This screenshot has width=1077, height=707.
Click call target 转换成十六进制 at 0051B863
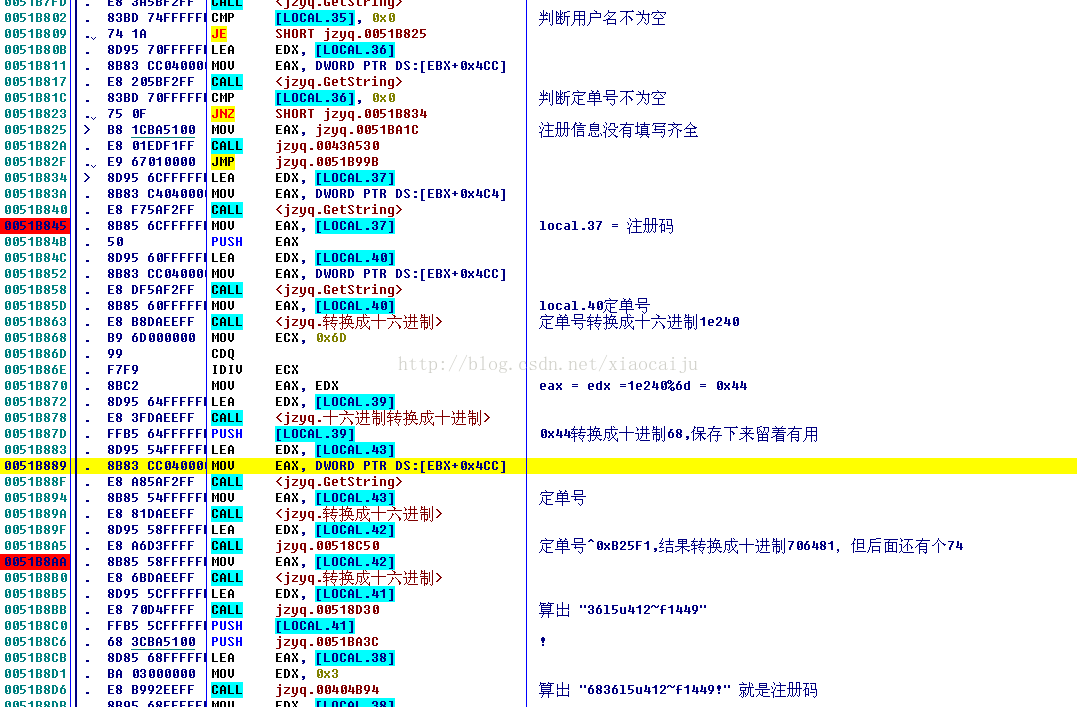359,322
